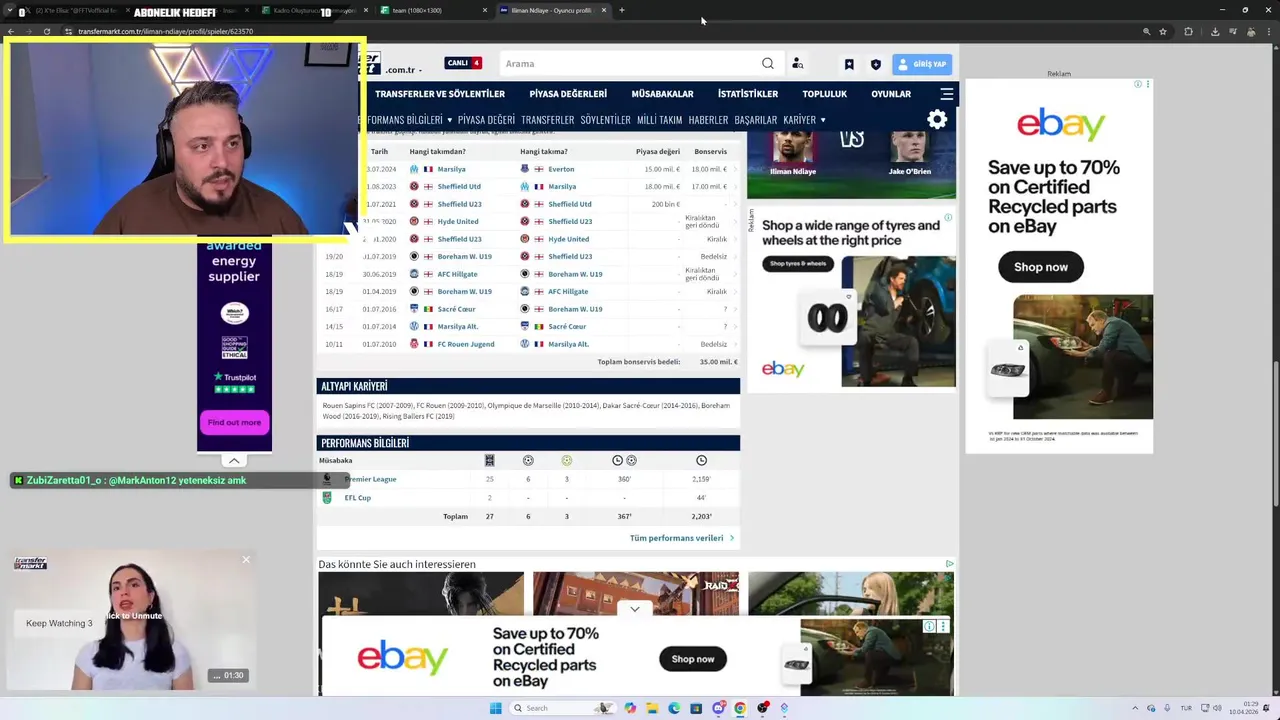
Task: Click Find out more on the left ad
Action: [234, 422]
